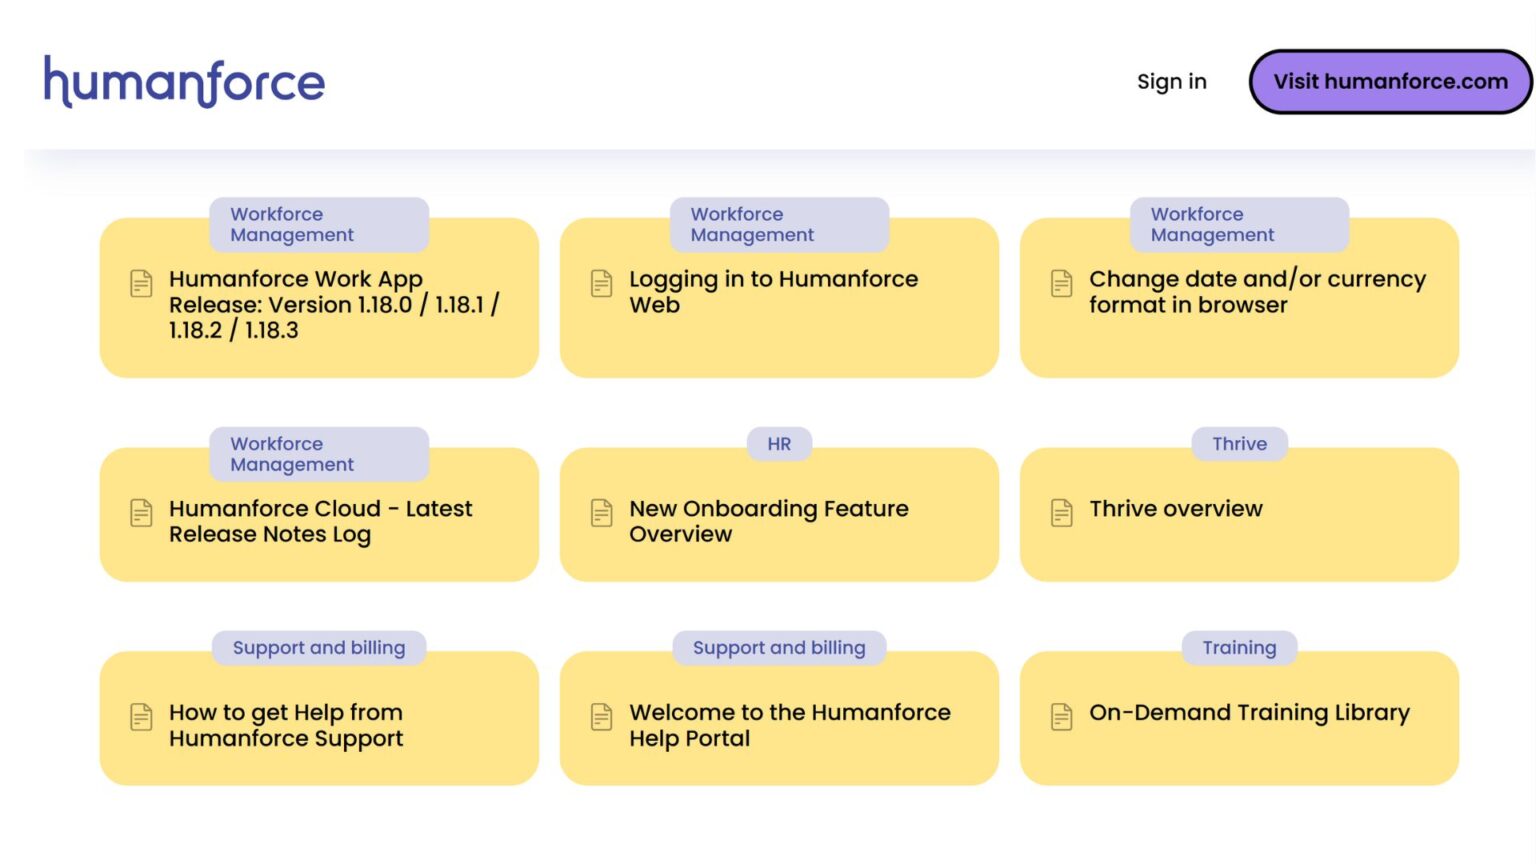
Task: Click the Humanforce logo
Action: [x=184, y=81]
